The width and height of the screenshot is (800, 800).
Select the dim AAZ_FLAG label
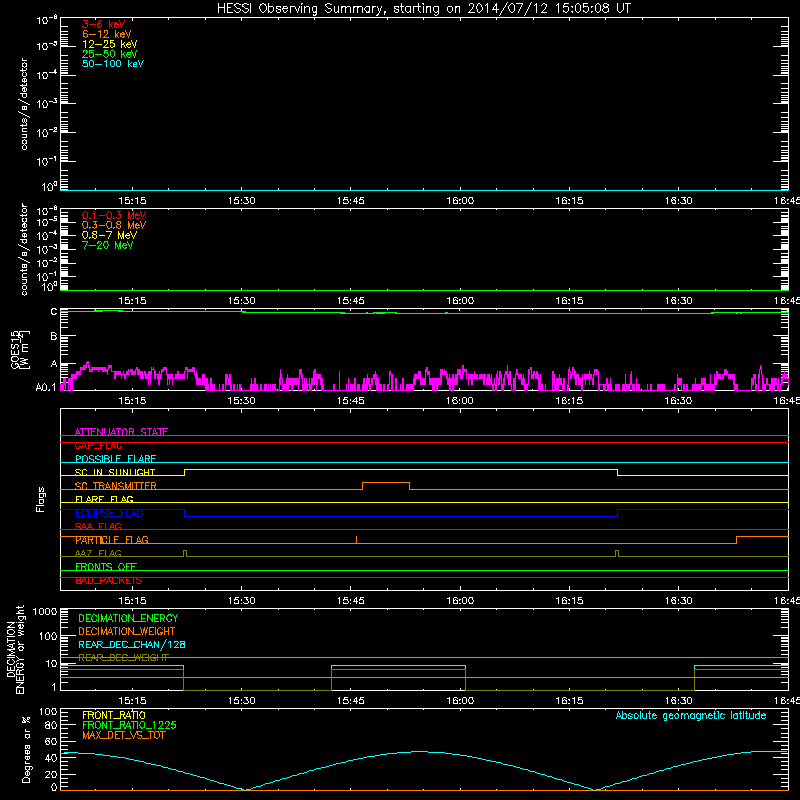[x=98, y=553]
